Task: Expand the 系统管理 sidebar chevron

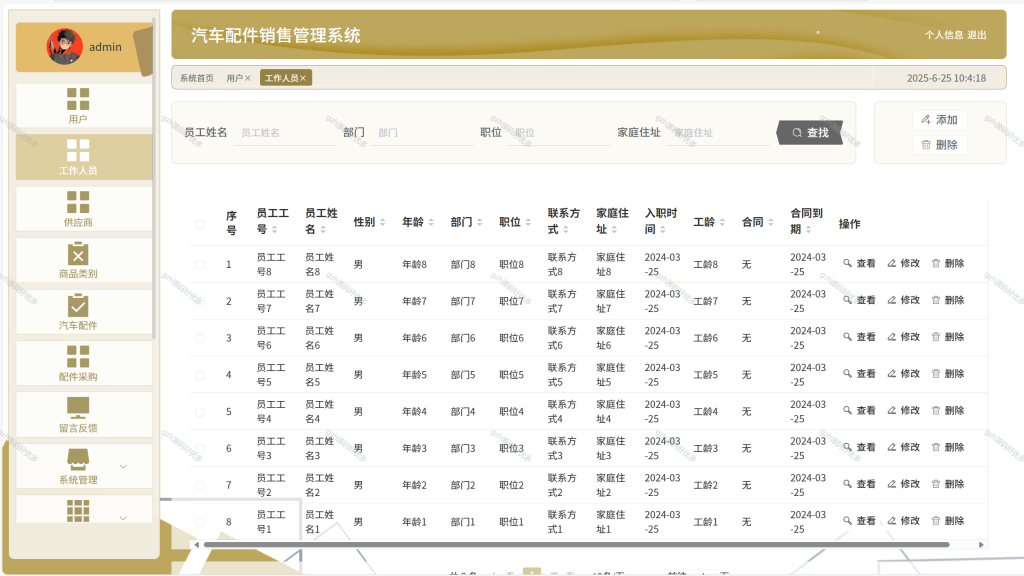Action: (x=123, y=466)
